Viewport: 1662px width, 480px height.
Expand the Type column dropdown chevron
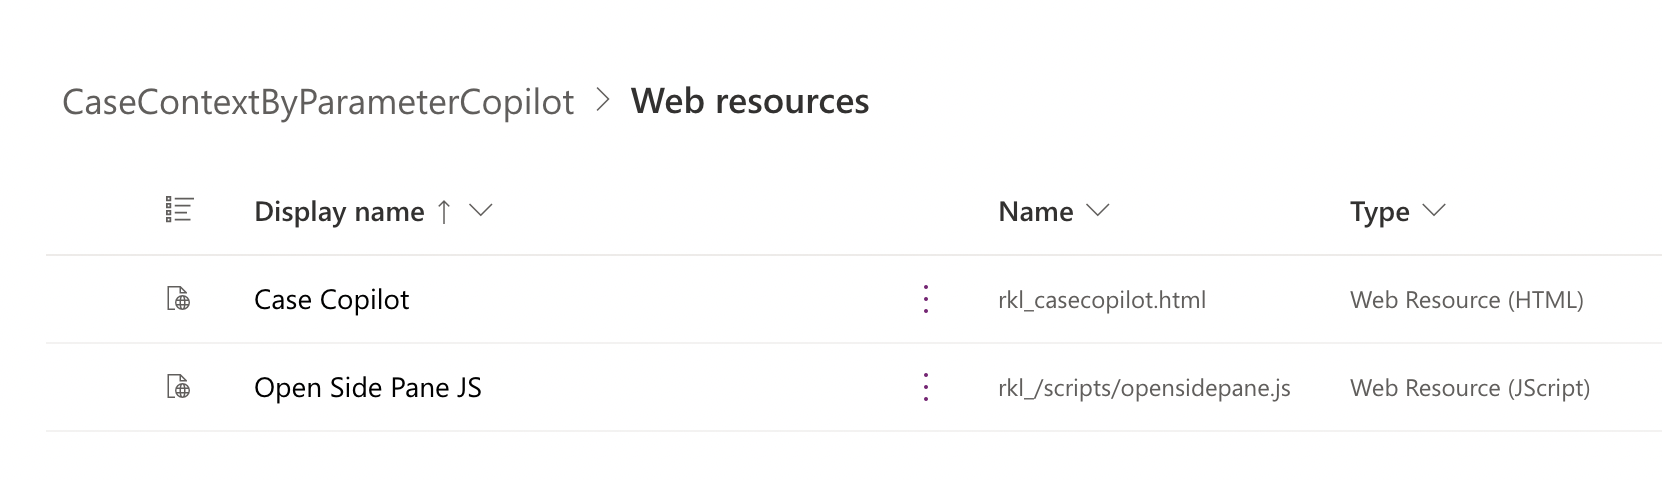click(1433, 211)
